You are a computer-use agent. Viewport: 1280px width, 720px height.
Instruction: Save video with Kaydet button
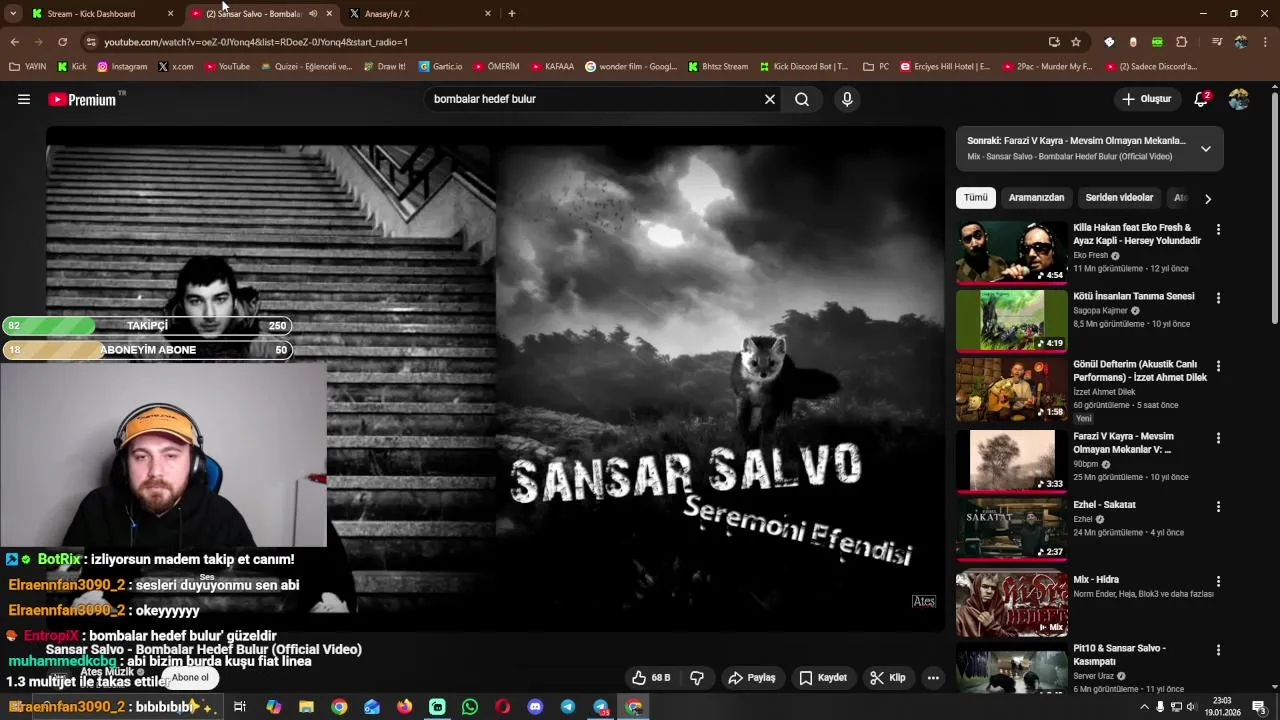823,677
